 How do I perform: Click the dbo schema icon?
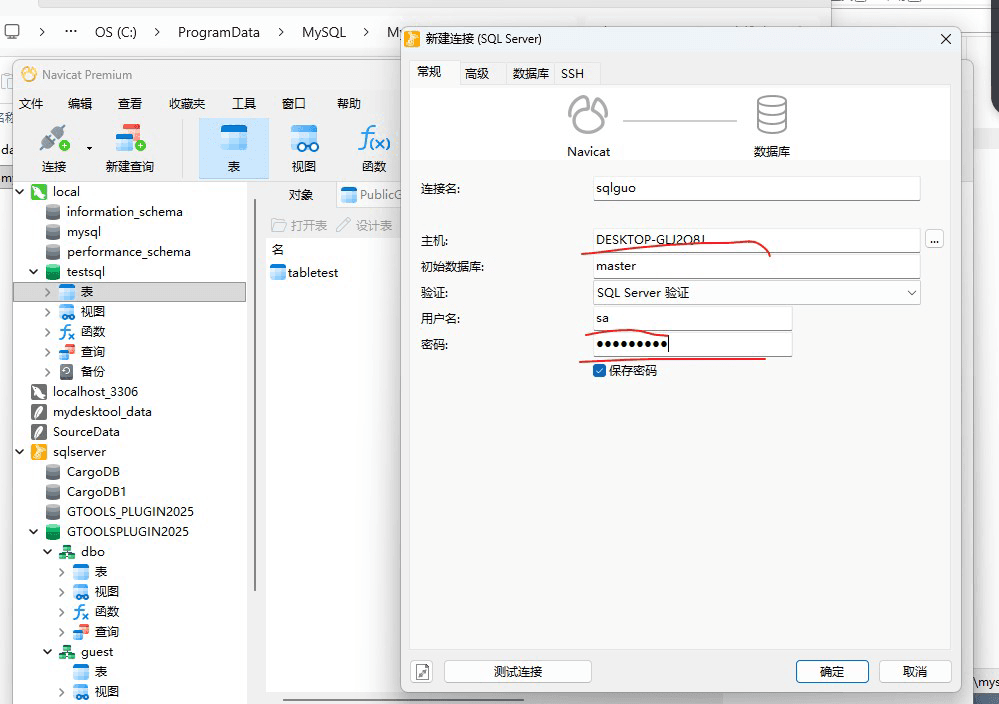coord(67,552)
